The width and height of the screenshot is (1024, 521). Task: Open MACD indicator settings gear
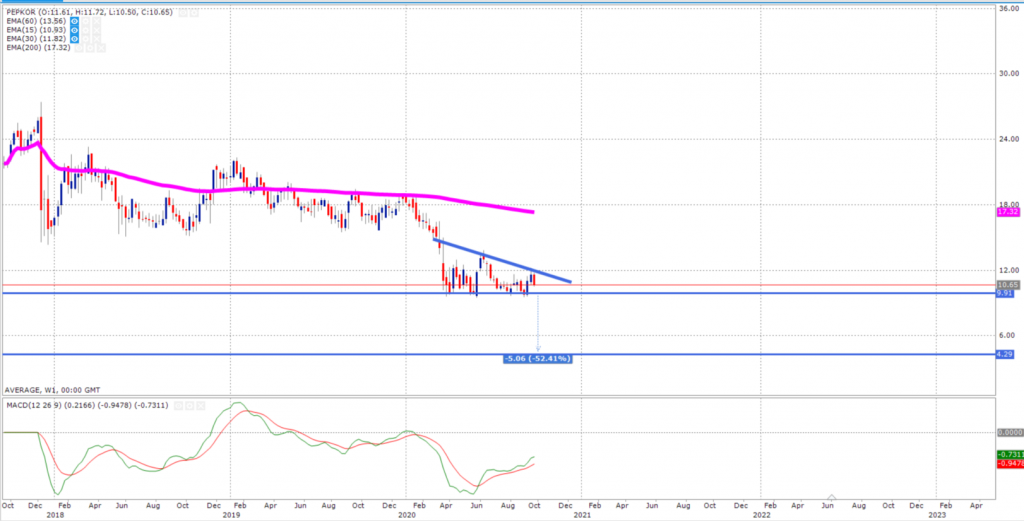click(189, 405)
